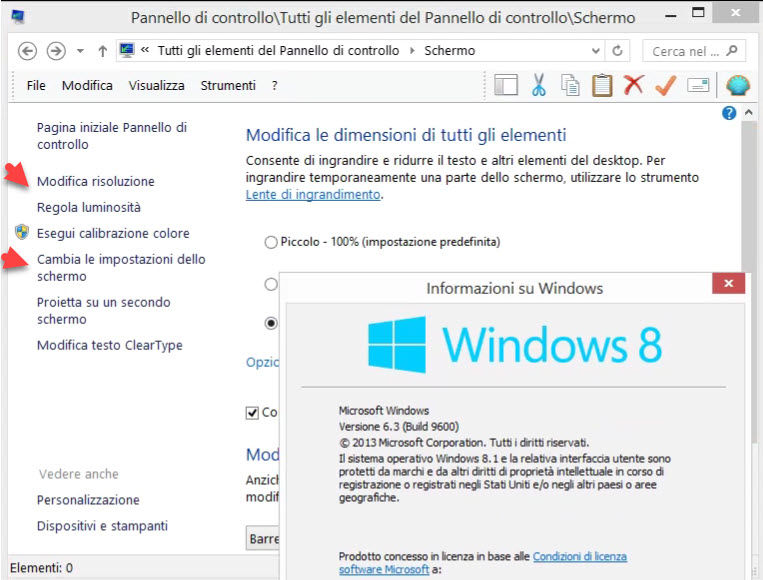Click the shell icon in toolbar

tap(738, 85)
